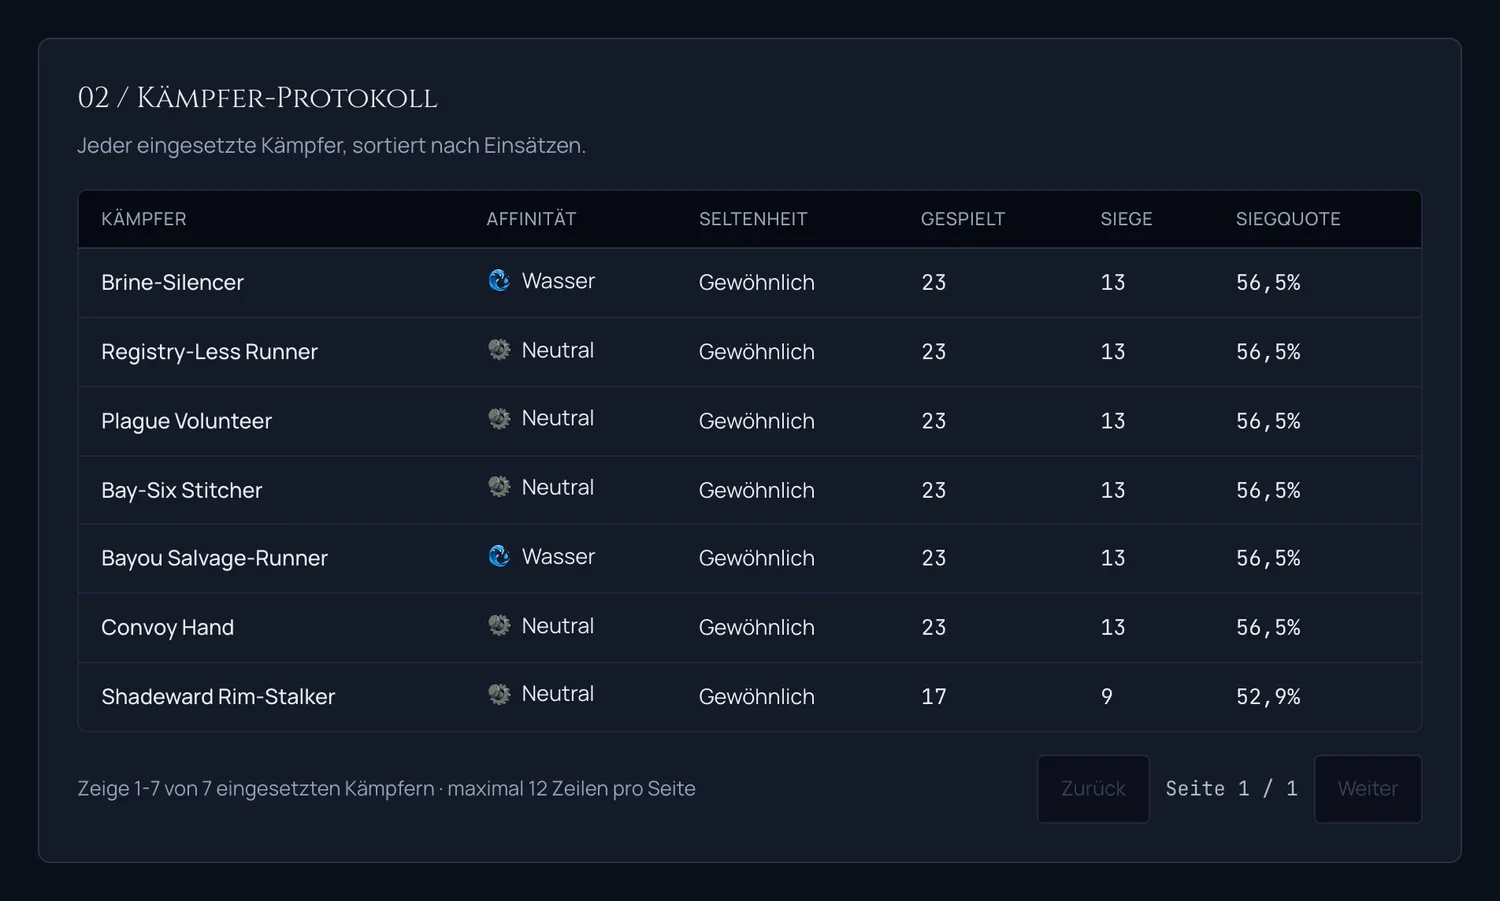This screenshot has width=1500, height=901.
Task: Click Neutral label in Shadeward Rim-Stalker row
Action: tap(558, 694)
